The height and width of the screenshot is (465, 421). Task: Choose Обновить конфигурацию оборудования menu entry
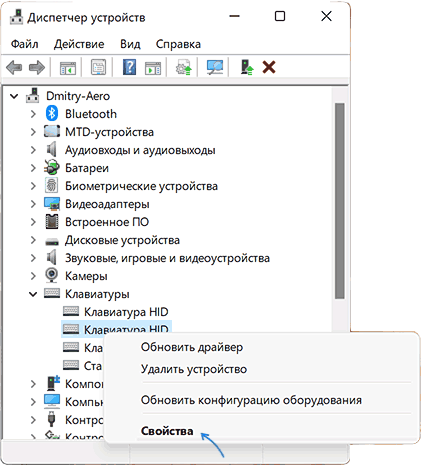point(251,400)
